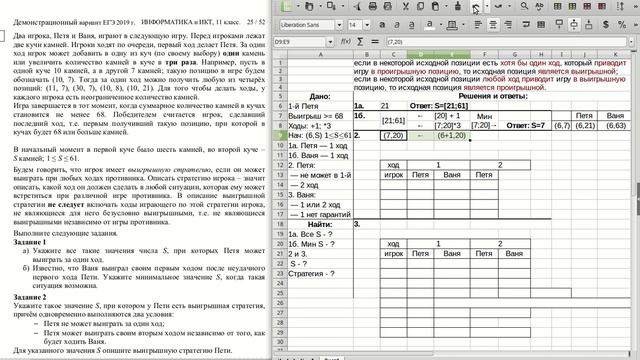The width and height of the screenshot is (640, 360).
Task: Select row header 25
Action: click(280, 293)
